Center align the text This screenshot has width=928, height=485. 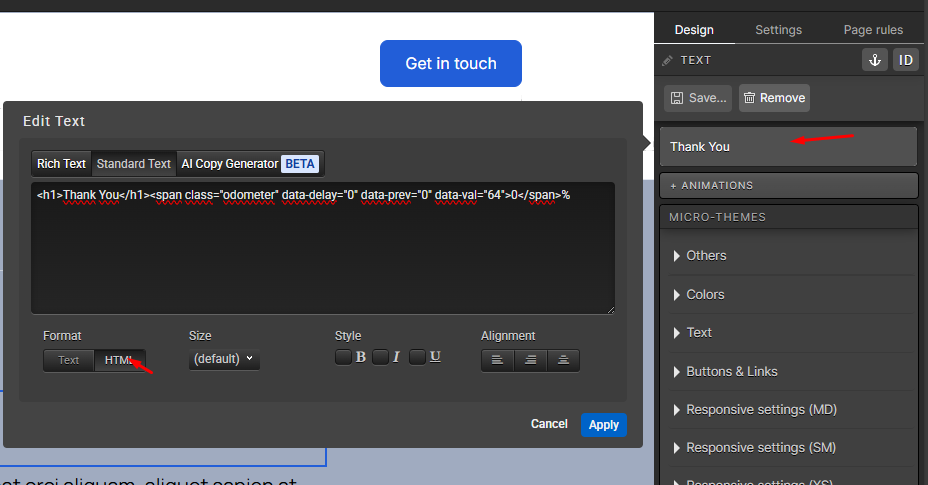click(x=530, y=360)
